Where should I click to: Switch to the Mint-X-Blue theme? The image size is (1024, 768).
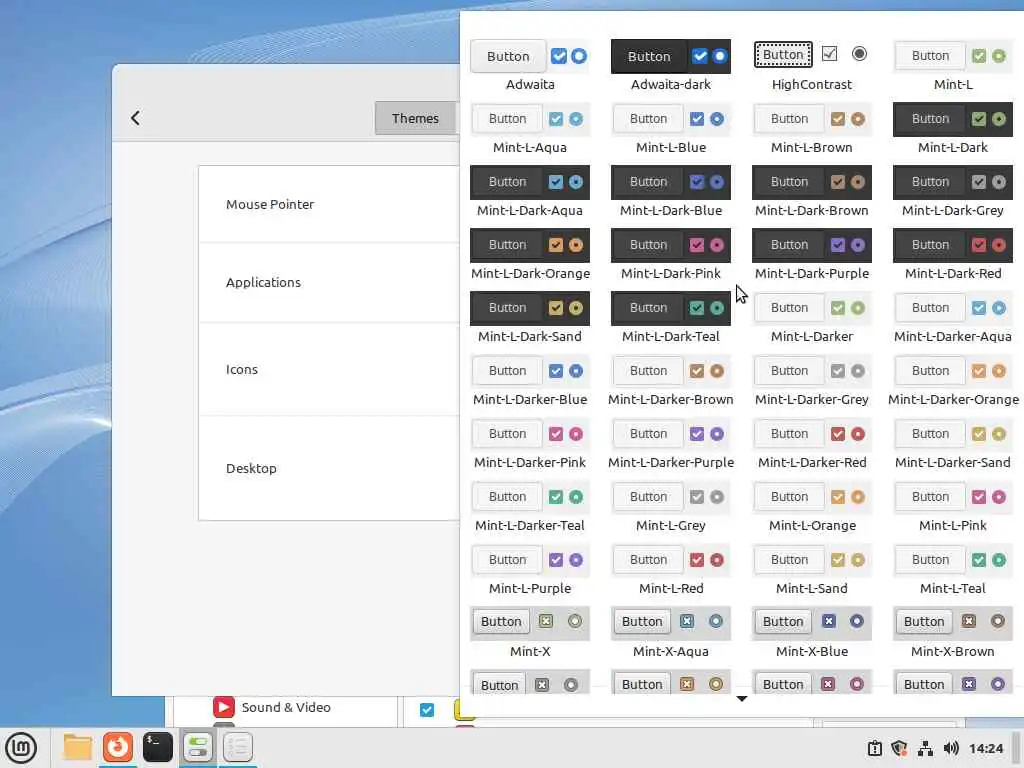pyautogui.click(x=812, y=632)
